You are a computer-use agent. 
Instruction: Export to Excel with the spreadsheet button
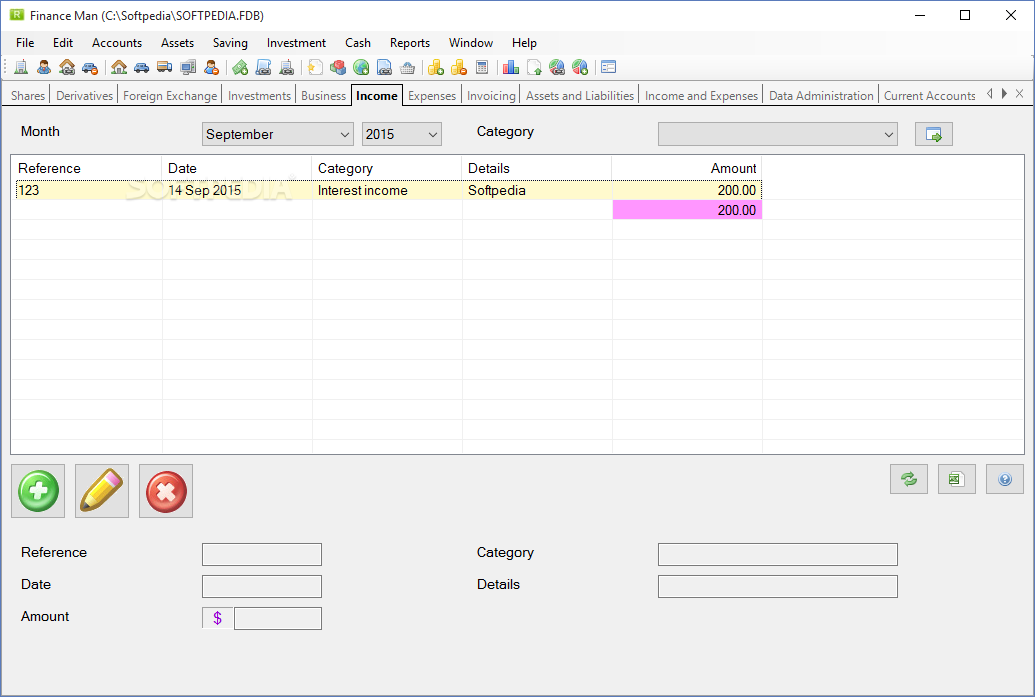[x=956, y=479]
